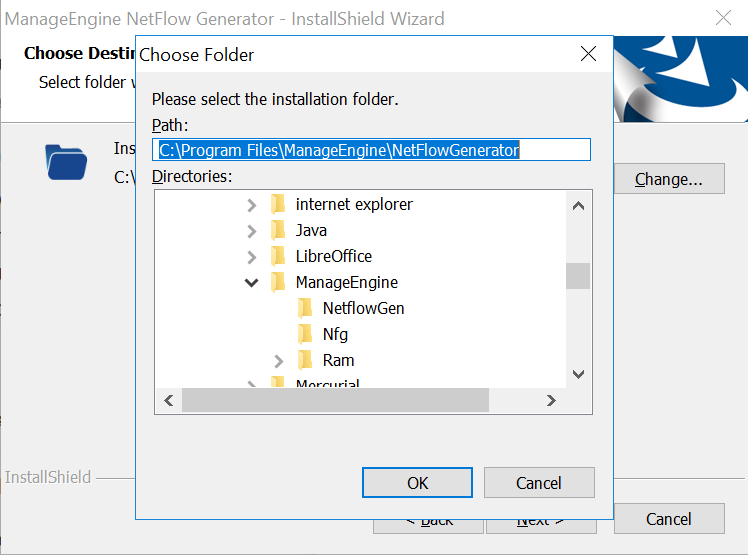Expand the Java directory node
This screenshot has height=555, width=748.
251,231
